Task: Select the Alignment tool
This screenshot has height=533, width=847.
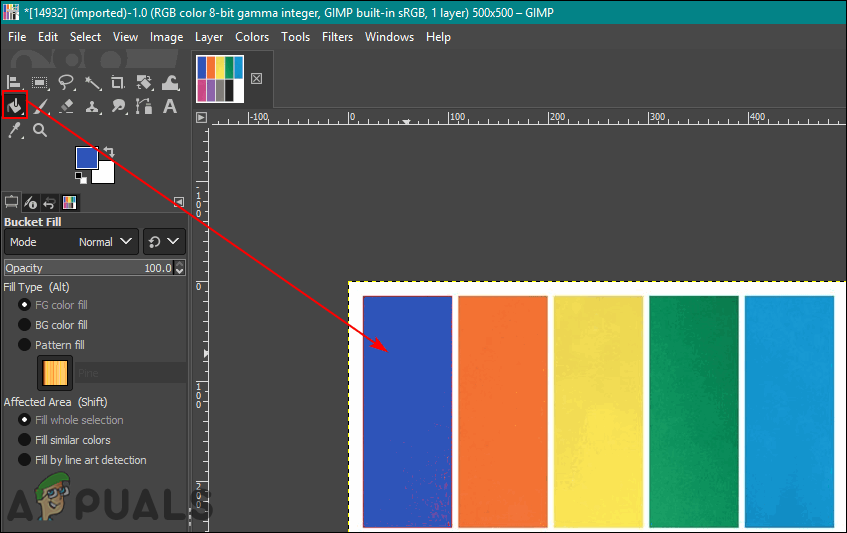Action: click(14, 83)
